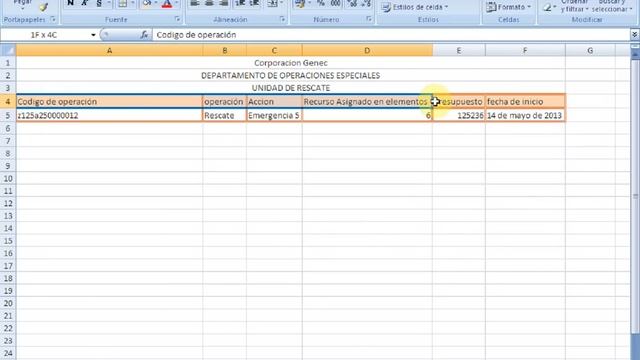Screen dimensions: 640x360
Task: Select column B header
Action: (x=224, y=50)
